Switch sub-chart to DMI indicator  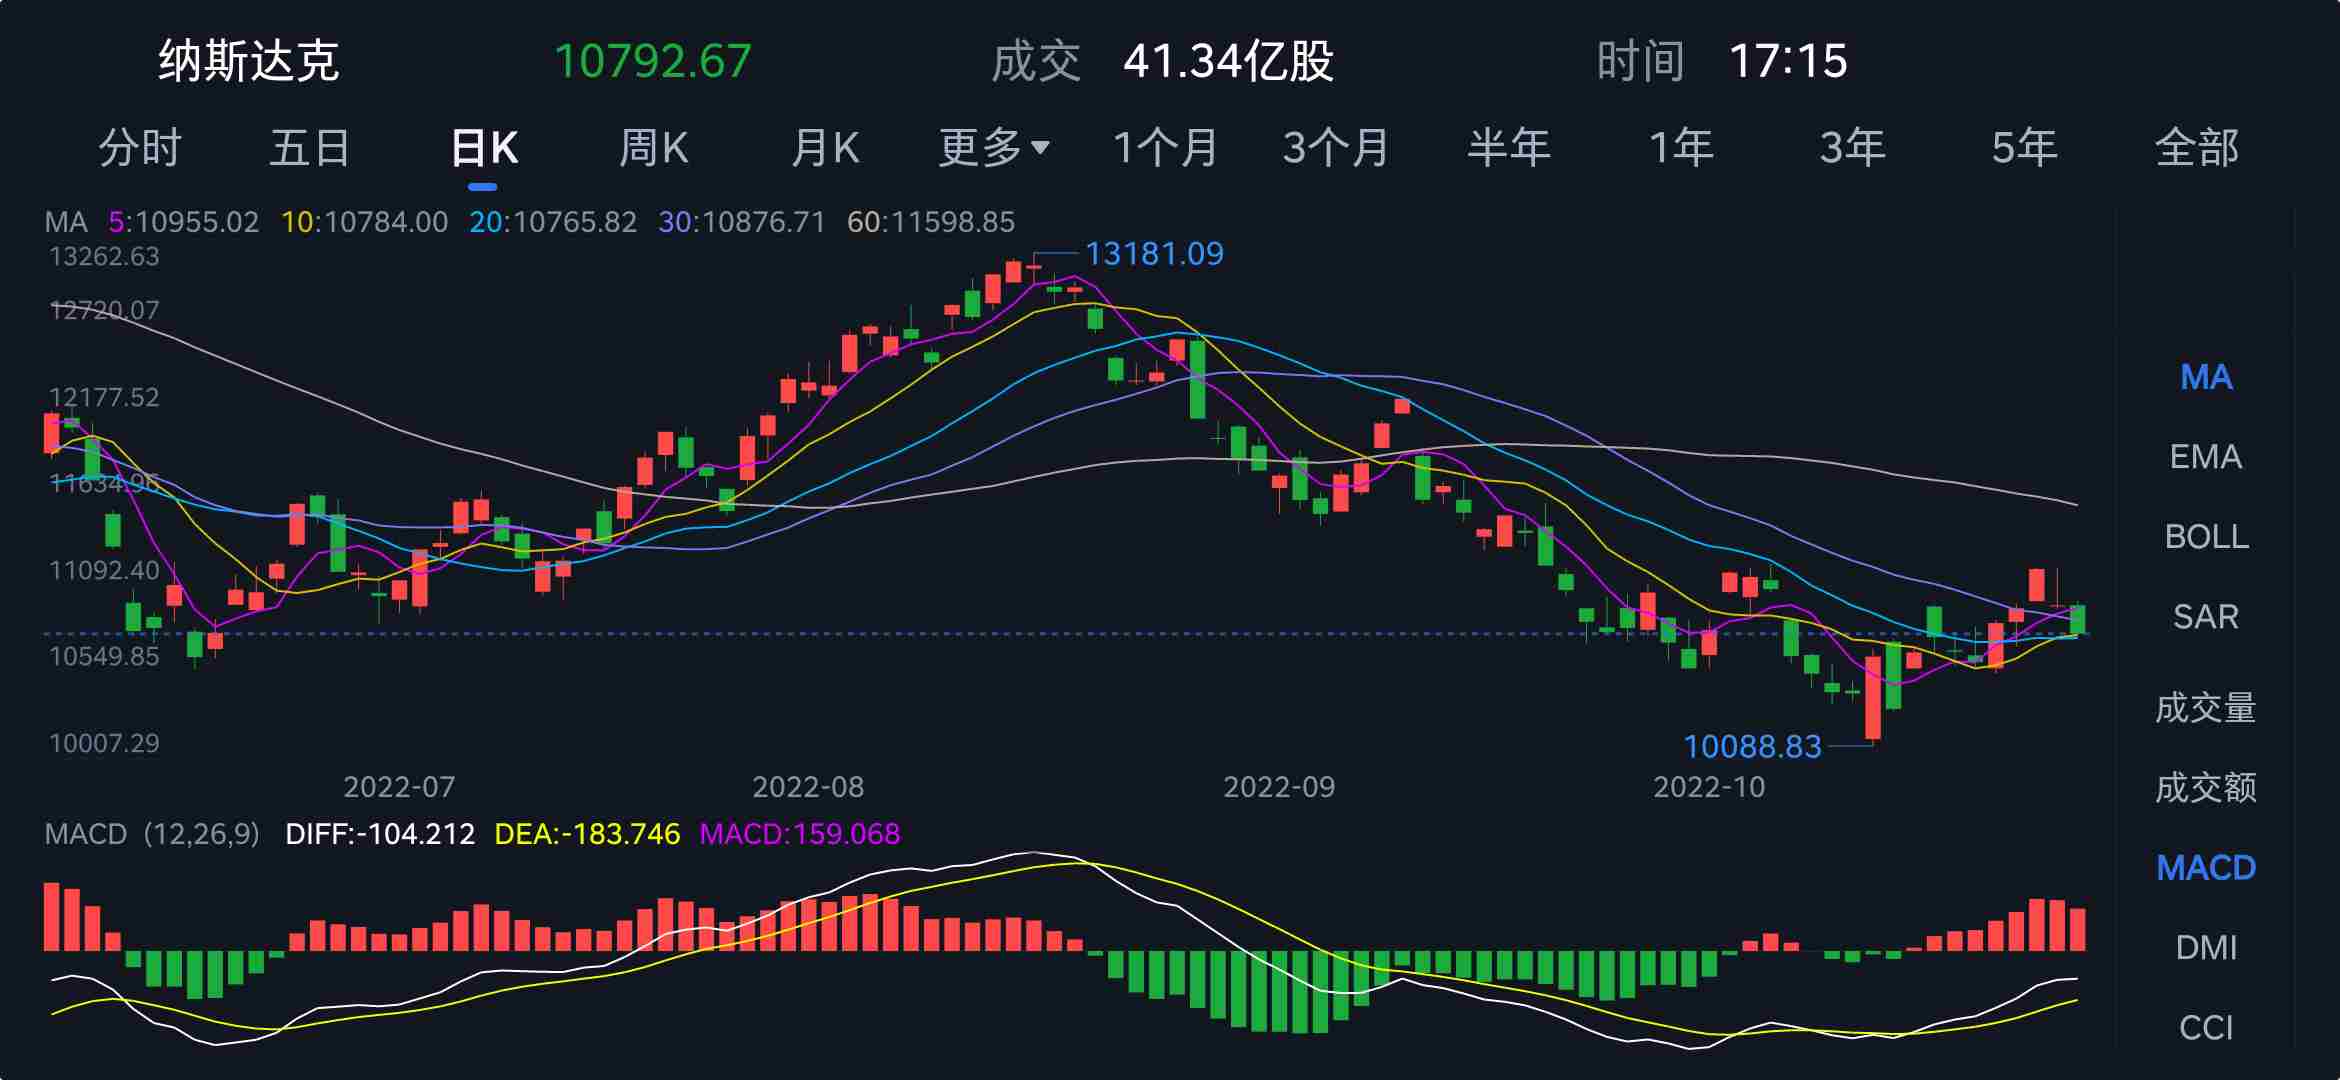click(2206, 947)
